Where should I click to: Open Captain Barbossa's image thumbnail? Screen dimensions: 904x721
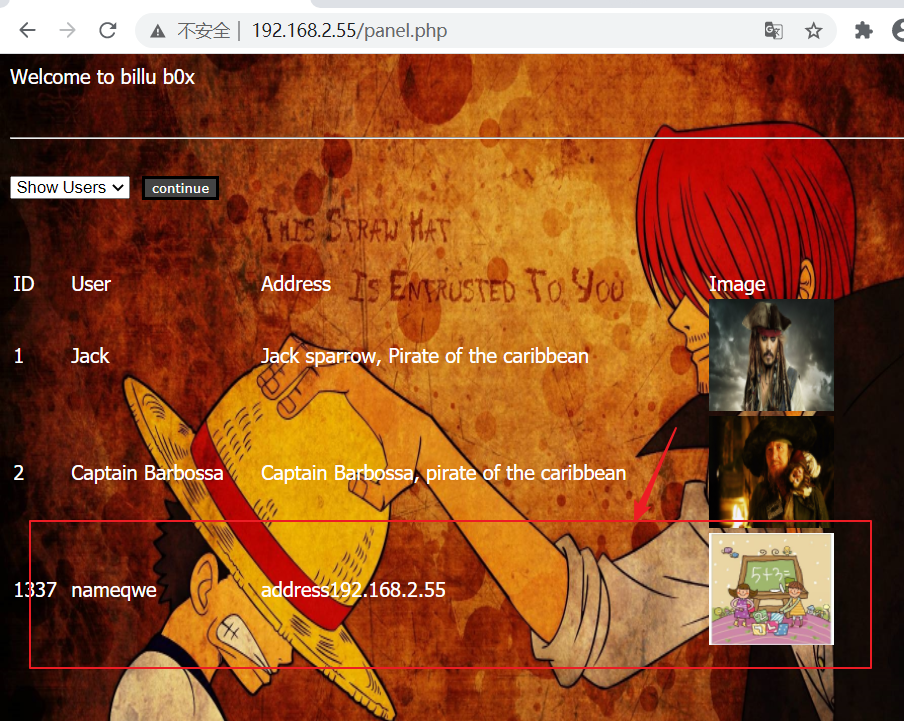pyautogui.click(x=771, y=471)
